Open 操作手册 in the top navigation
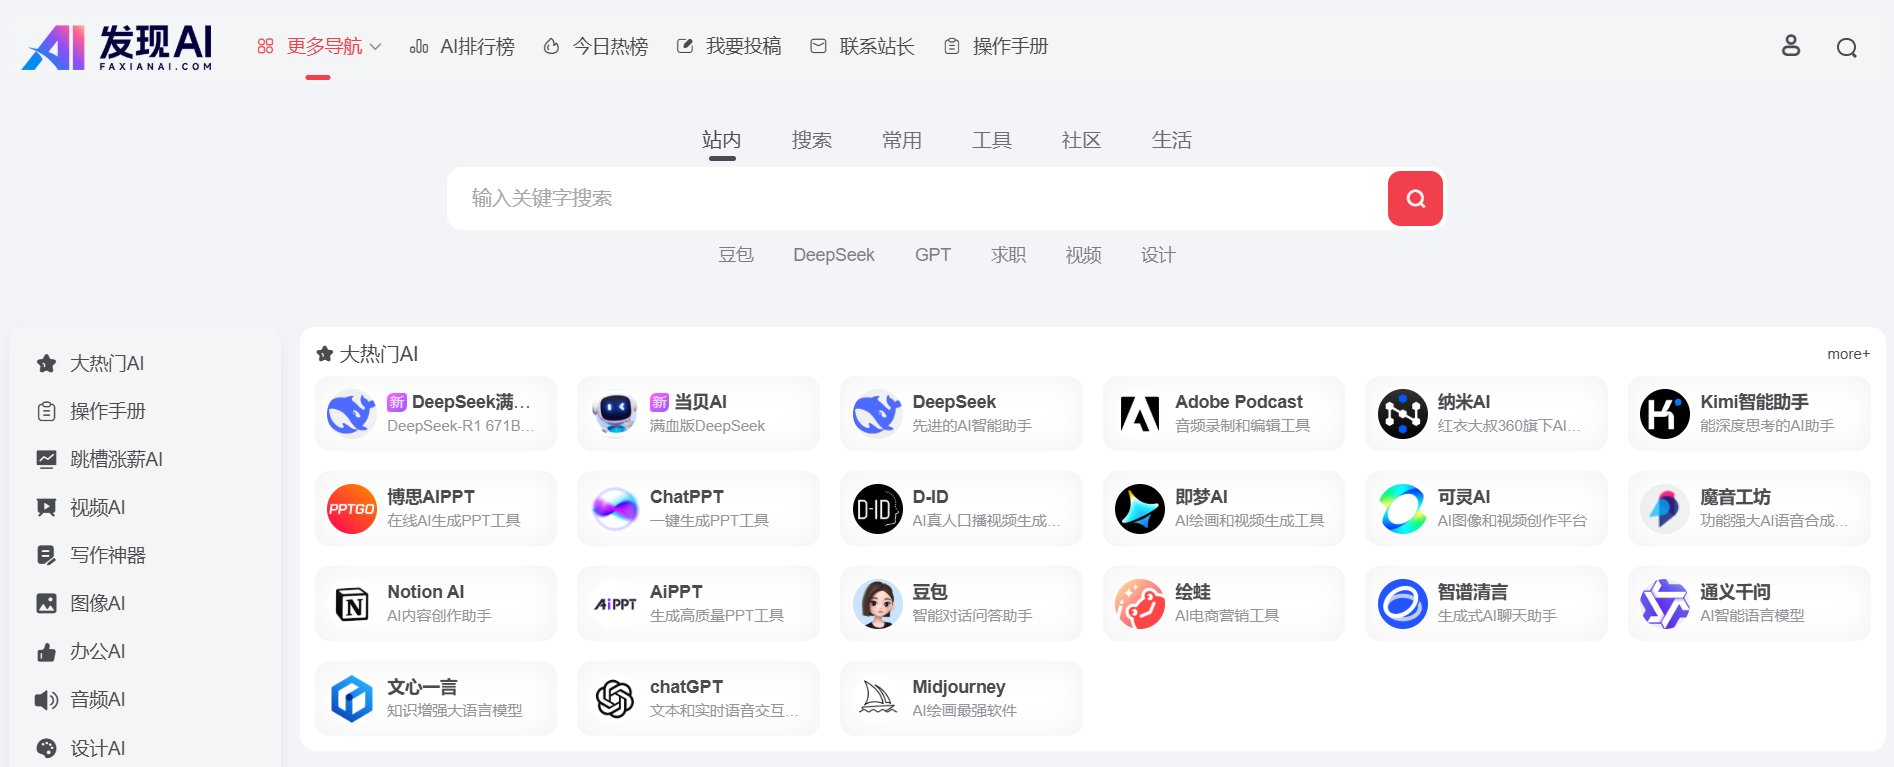The height and width of the screenshot is (767, 1894). 996,46
